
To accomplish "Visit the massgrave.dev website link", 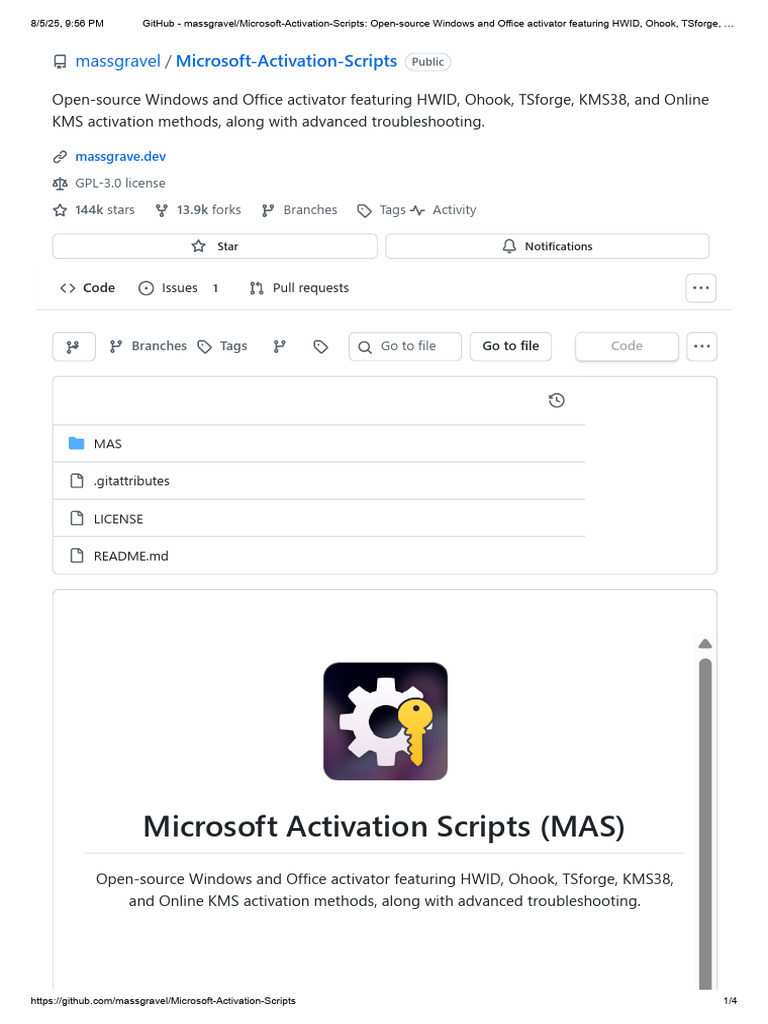I will (x=121, y=157).
